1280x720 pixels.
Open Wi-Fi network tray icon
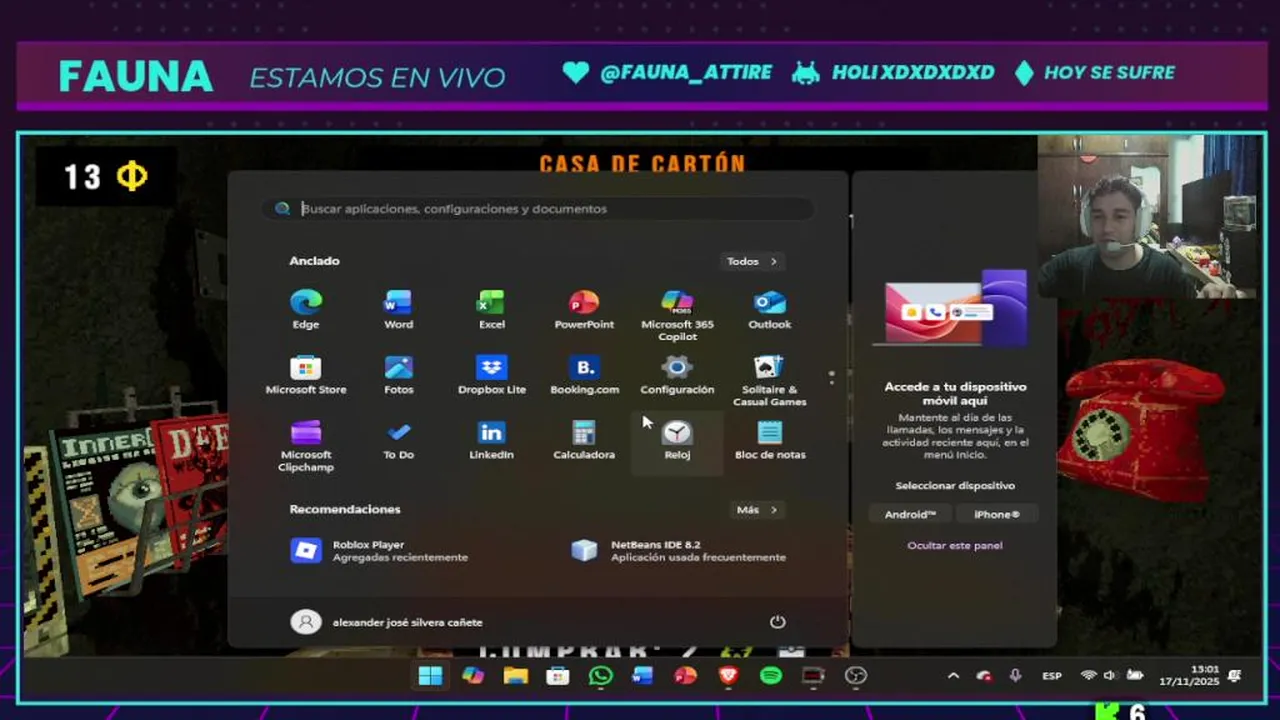(1088, 676)
